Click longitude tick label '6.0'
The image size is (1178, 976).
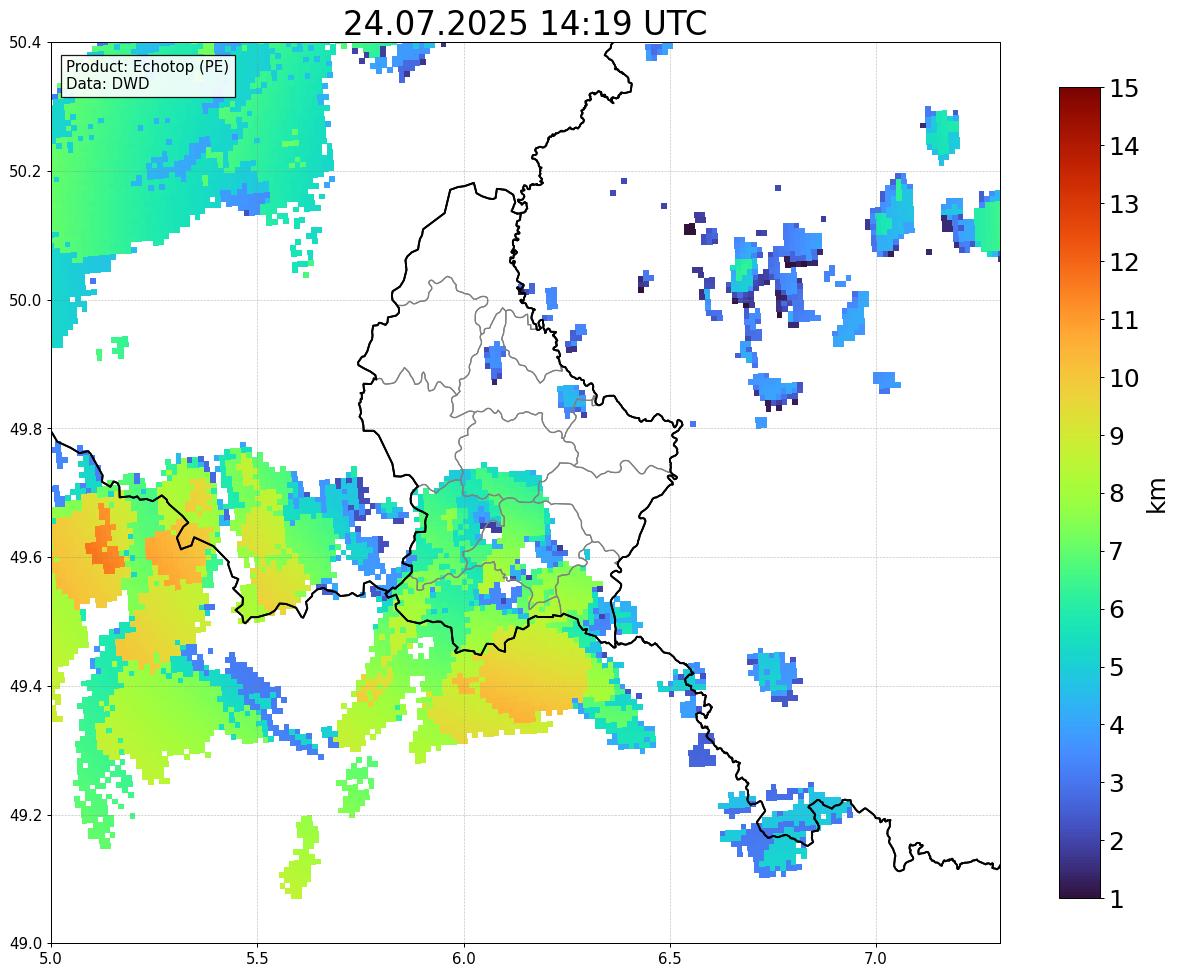(464, 959)
